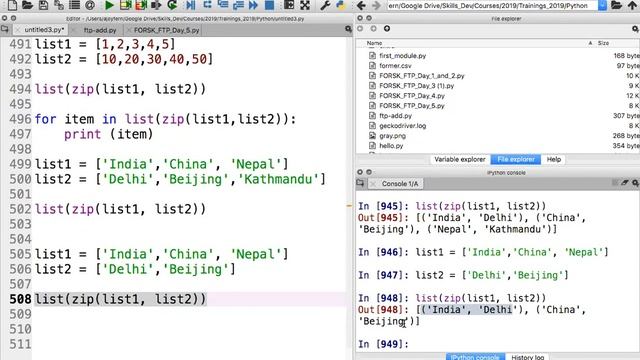Viewport: 640px width, 360px height.
Task: Maximize the current pane
Action: (289, 5)
